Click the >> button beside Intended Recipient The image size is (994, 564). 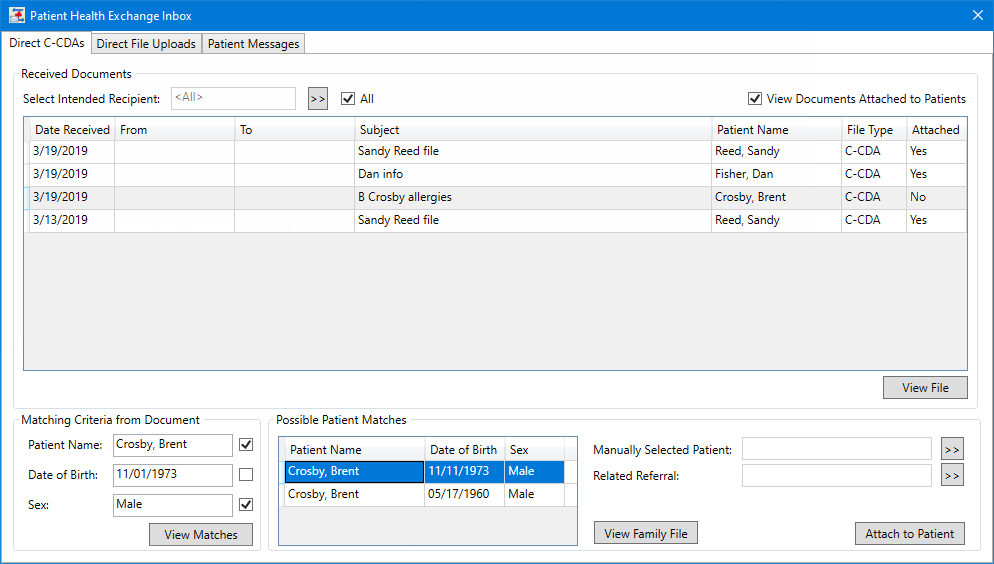(318, 99)
